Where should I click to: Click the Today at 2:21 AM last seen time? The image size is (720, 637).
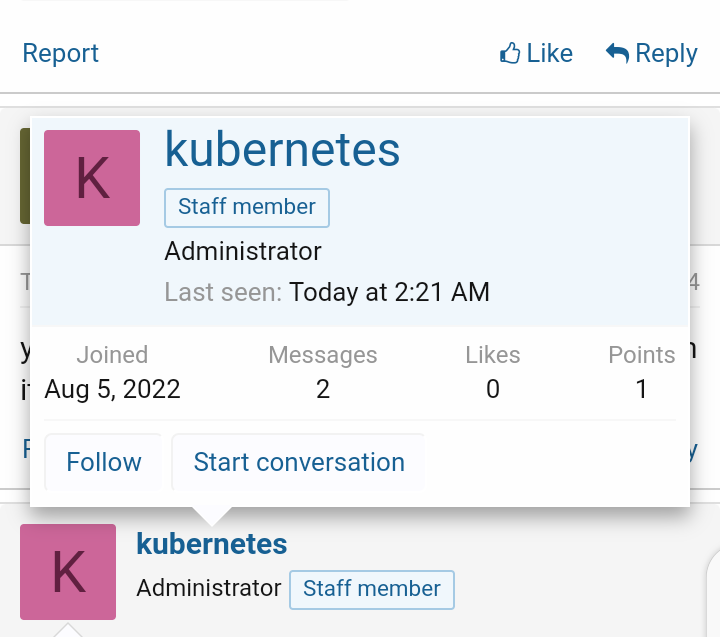(x=390, y=293)
